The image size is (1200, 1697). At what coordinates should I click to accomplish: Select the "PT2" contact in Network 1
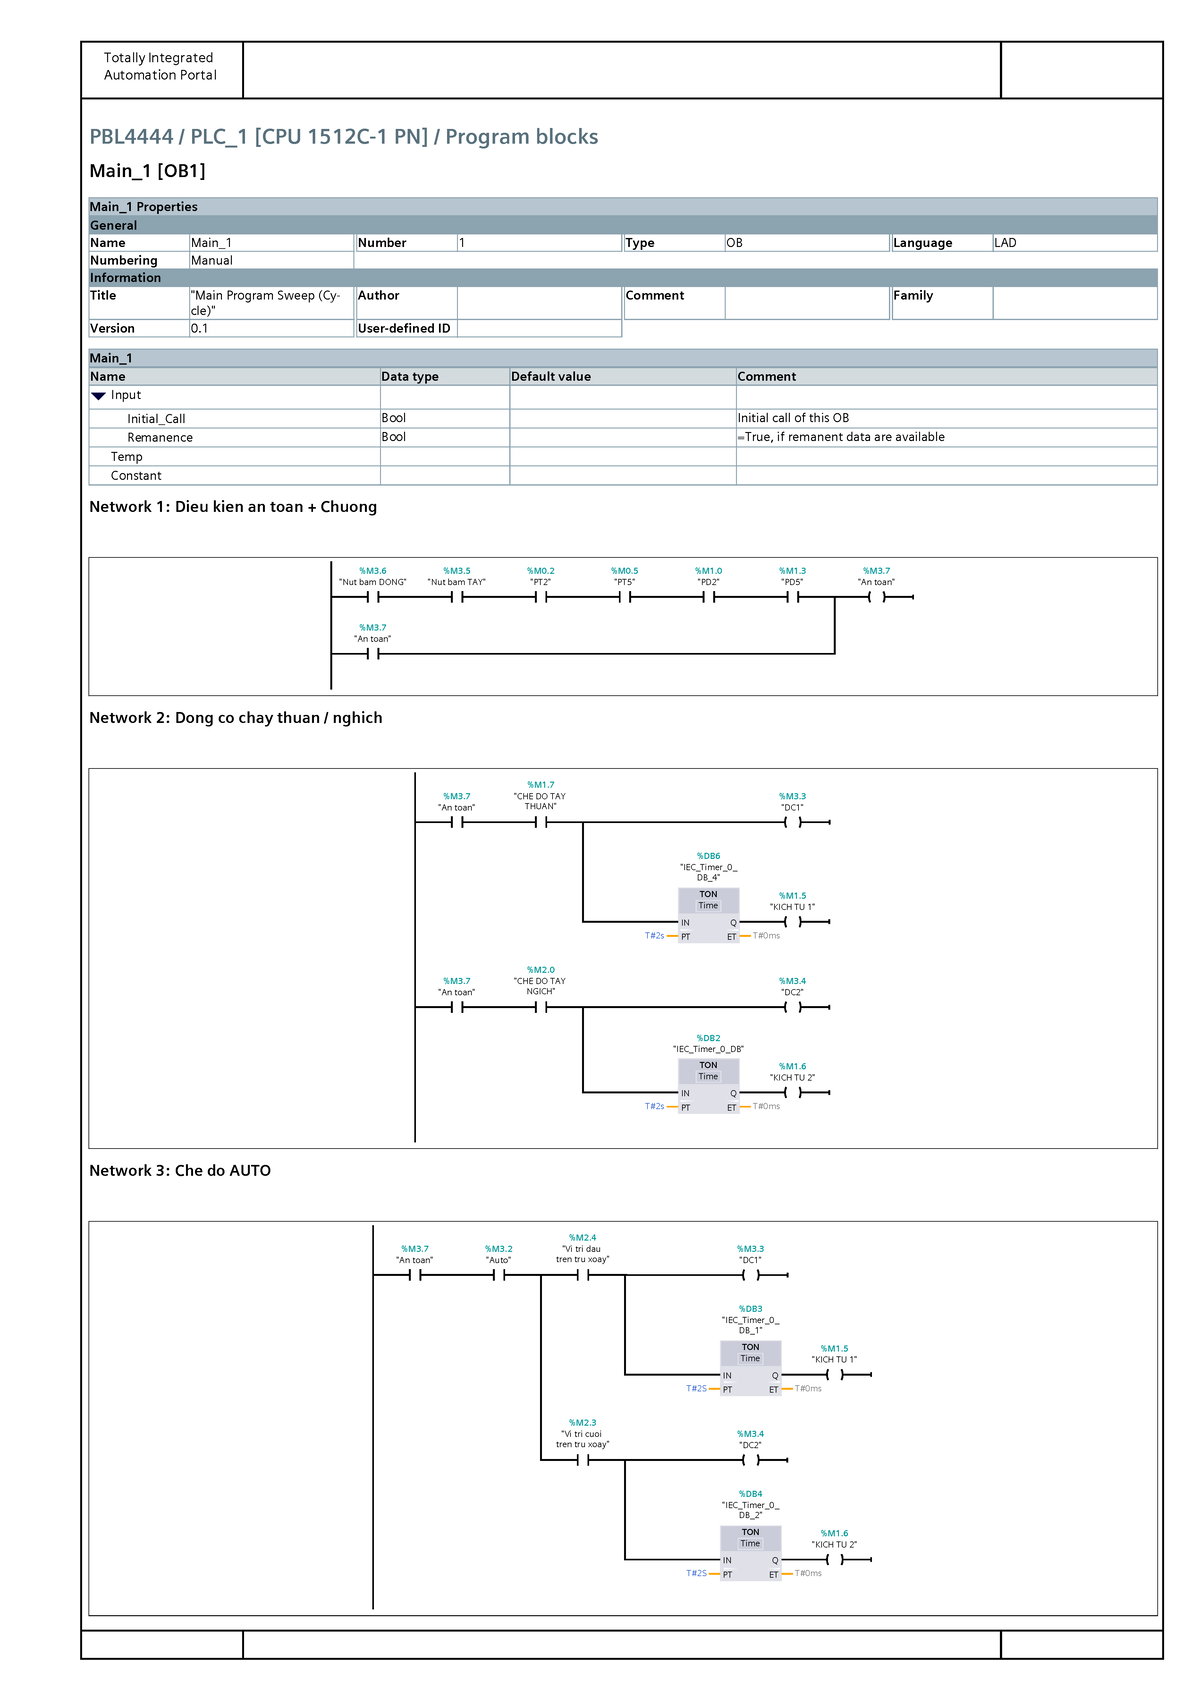pyautogui.click(x=541, y=597)
